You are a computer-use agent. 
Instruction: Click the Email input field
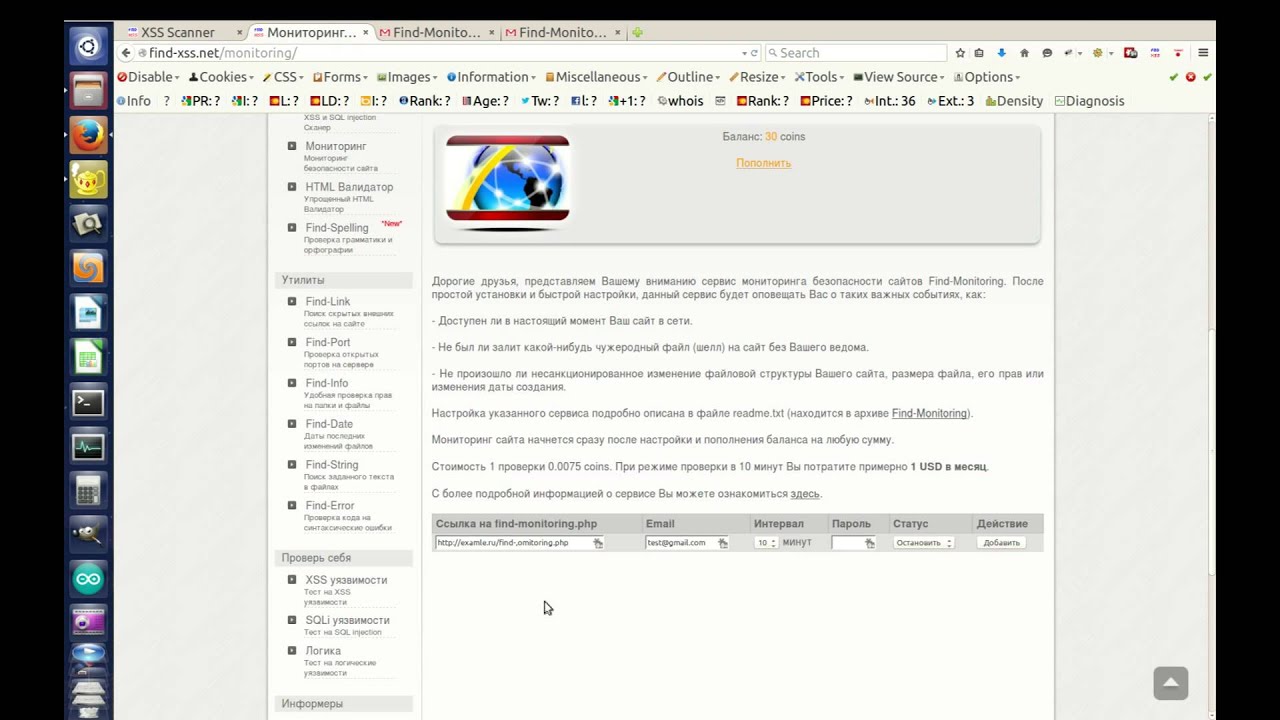(x=687, y=543)
